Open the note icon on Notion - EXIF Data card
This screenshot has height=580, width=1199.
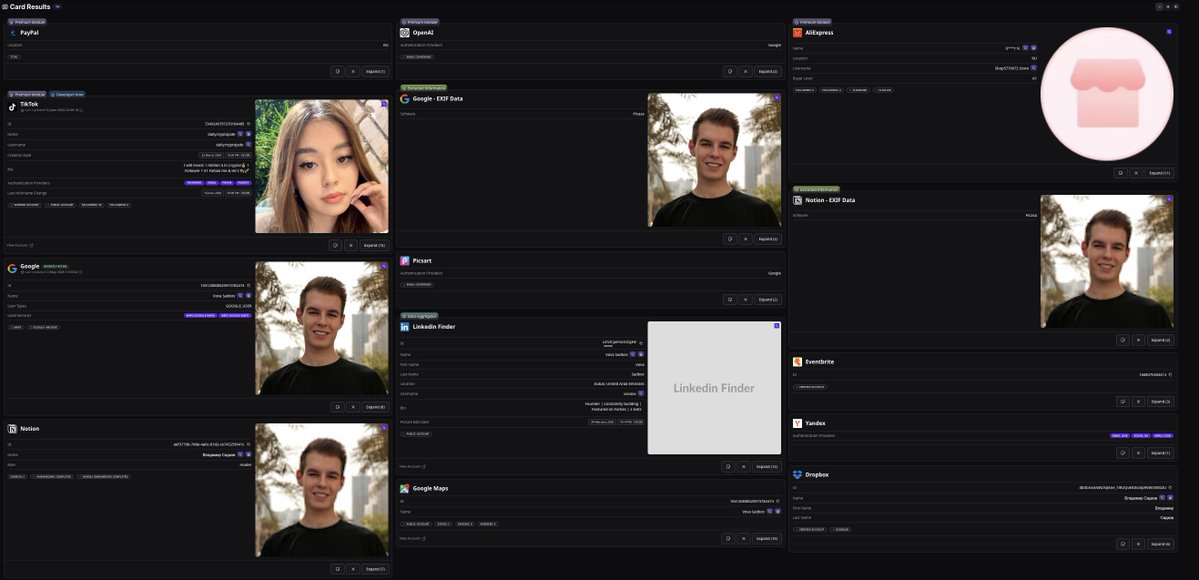point(1123,340)
